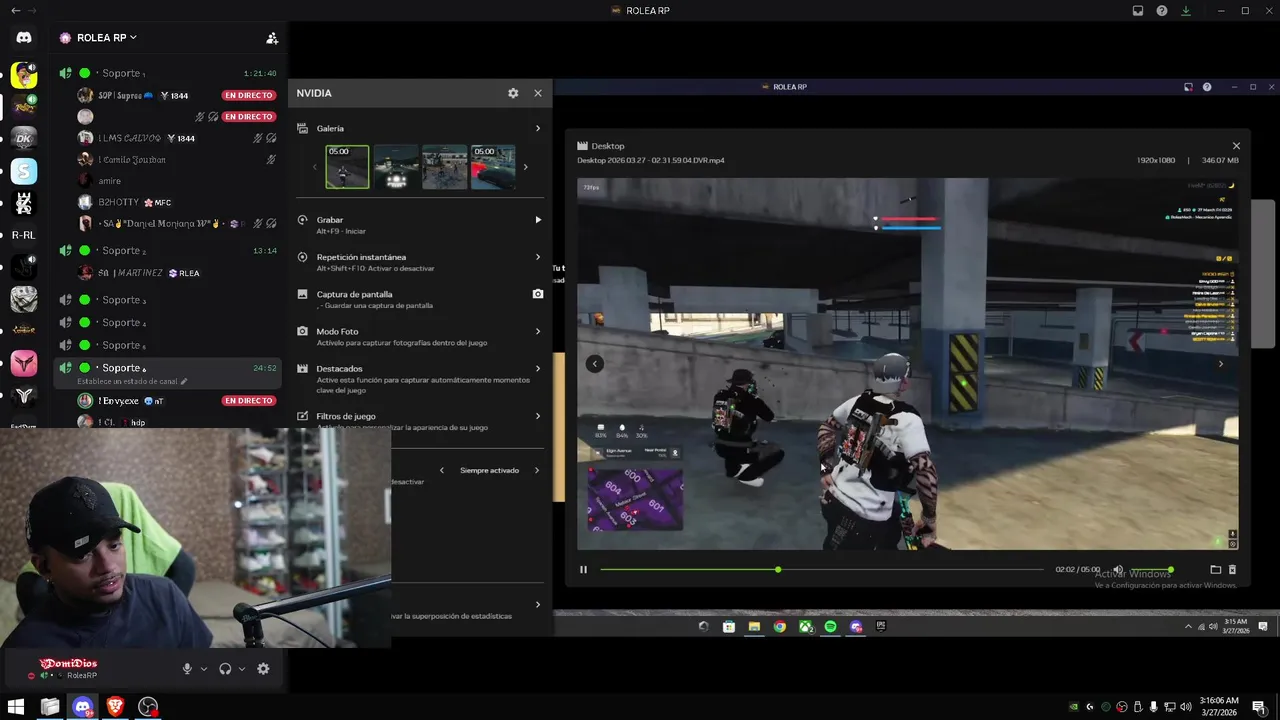This screenshot has height=720, width=1280.
Task: Adjust the video volume slider
Action: pyautogui.click(x=1150, y=570)
